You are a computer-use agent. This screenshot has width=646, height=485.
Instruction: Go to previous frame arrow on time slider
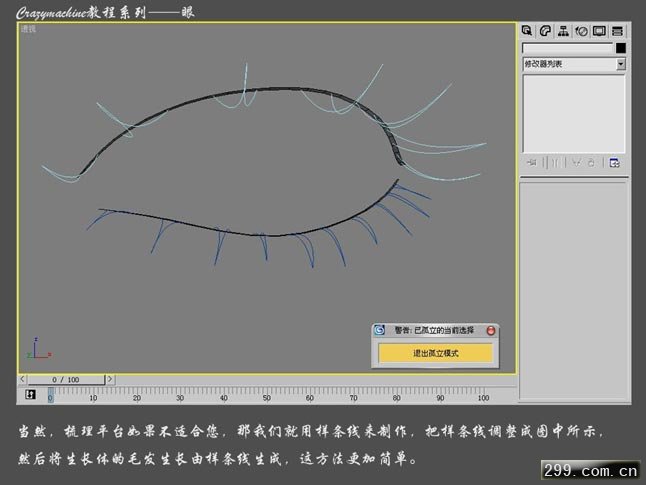pyautogui.click(x=22, y=379)
